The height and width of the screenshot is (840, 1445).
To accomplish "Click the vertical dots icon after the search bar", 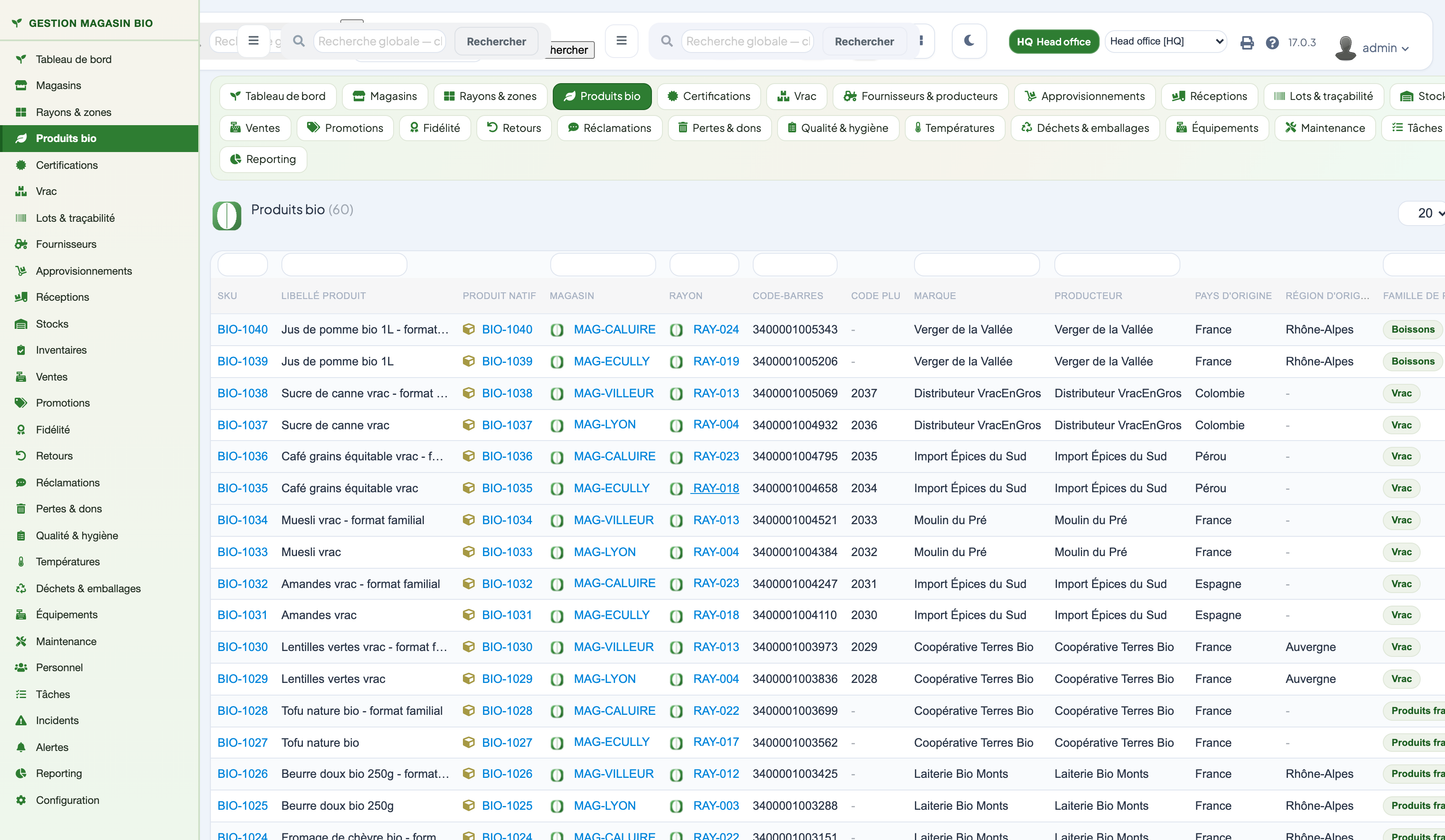I will click(921, 41).
